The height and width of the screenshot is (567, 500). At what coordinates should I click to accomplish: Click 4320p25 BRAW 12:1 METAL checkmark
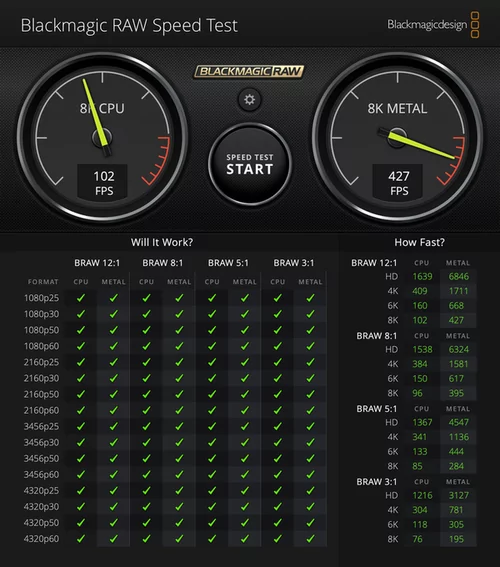(114, 491)
